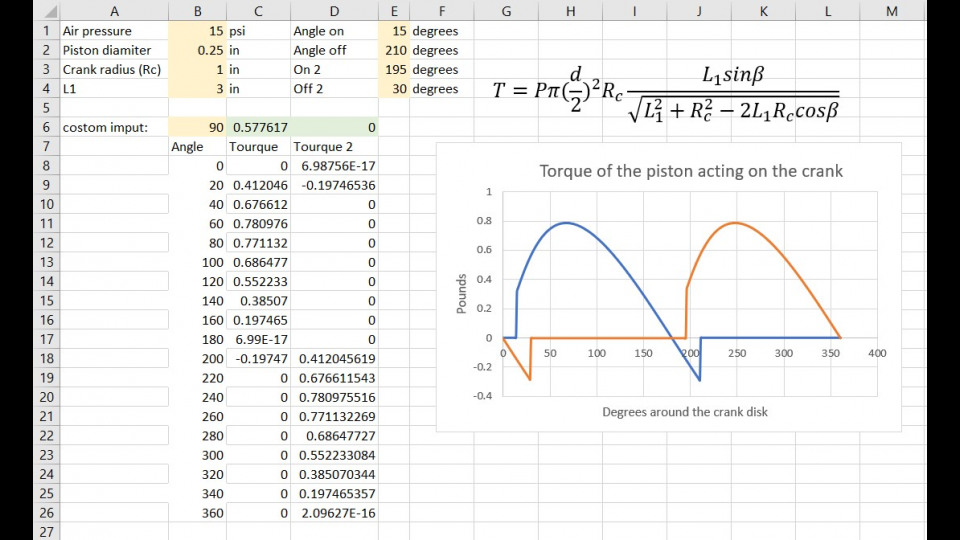
Task: Click the Pounds vertical axis title
Action: [462, 295]
